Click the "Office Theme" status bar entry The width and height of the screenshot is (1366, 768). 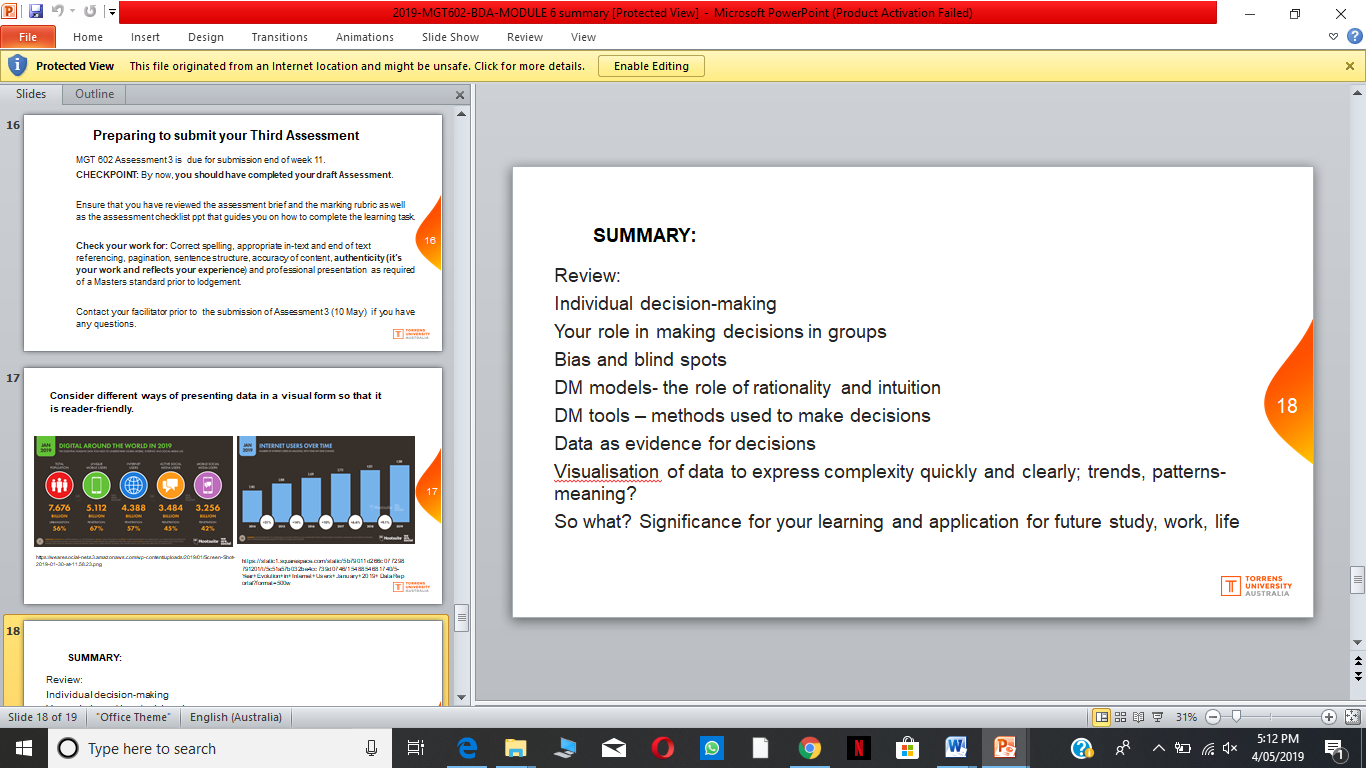click(133, 717)
